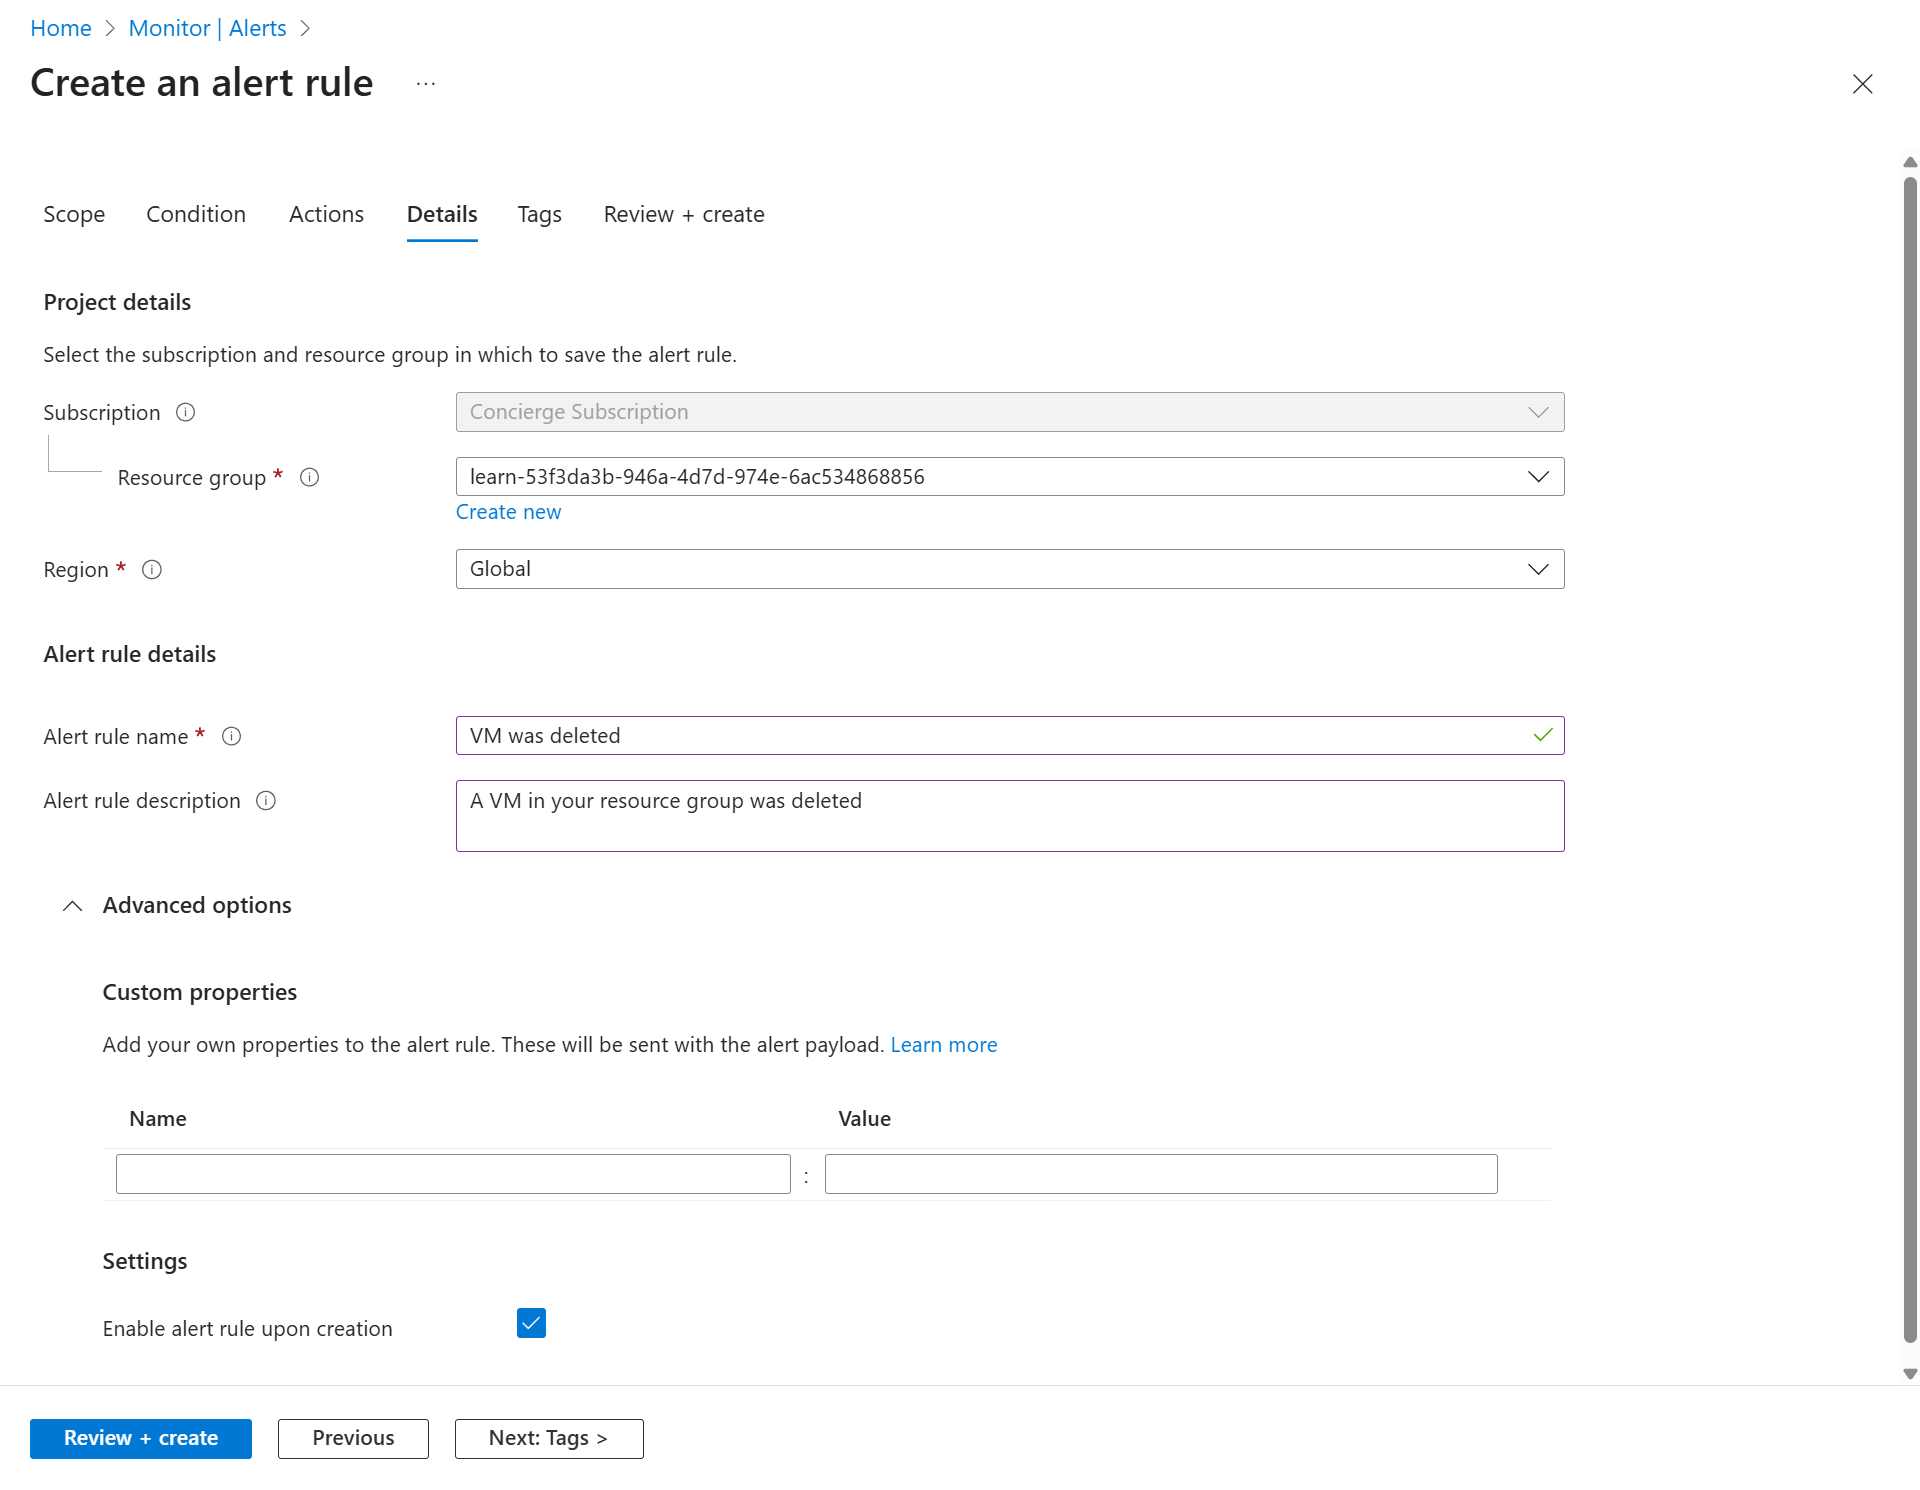Screen dimensions: 1920x1490
Task: Select the Details tab
Action: (x=442, y=214)
